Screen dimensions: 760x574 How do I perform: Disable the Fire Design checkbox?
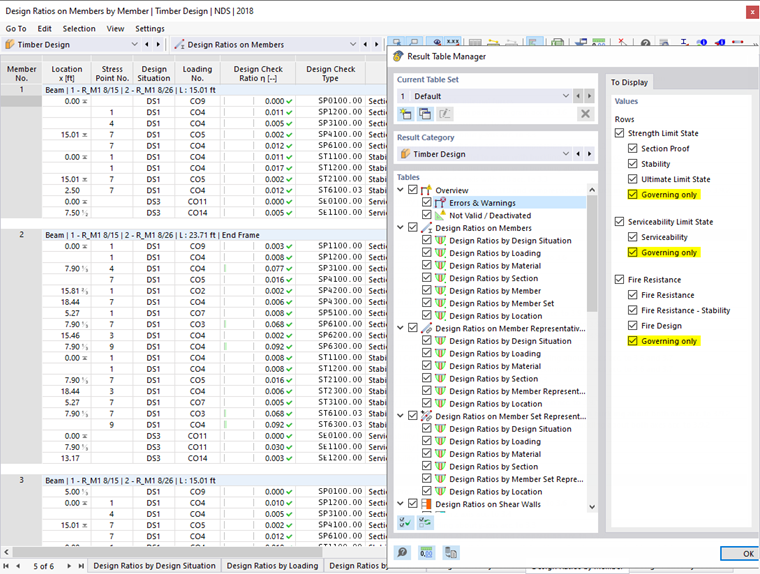pyautogui.click(x=633, y=326)
